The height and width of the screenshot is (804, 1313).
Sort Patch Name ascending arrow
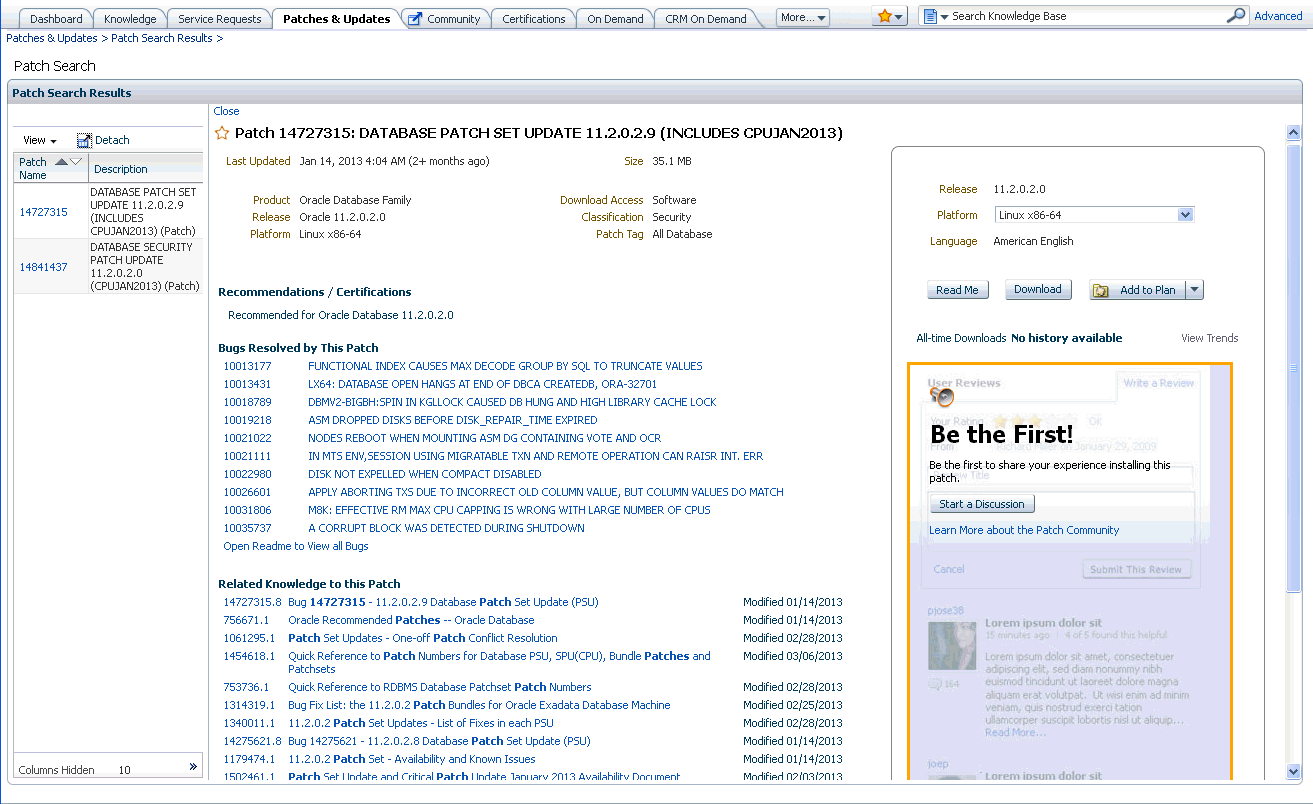(x=62, y=161)
